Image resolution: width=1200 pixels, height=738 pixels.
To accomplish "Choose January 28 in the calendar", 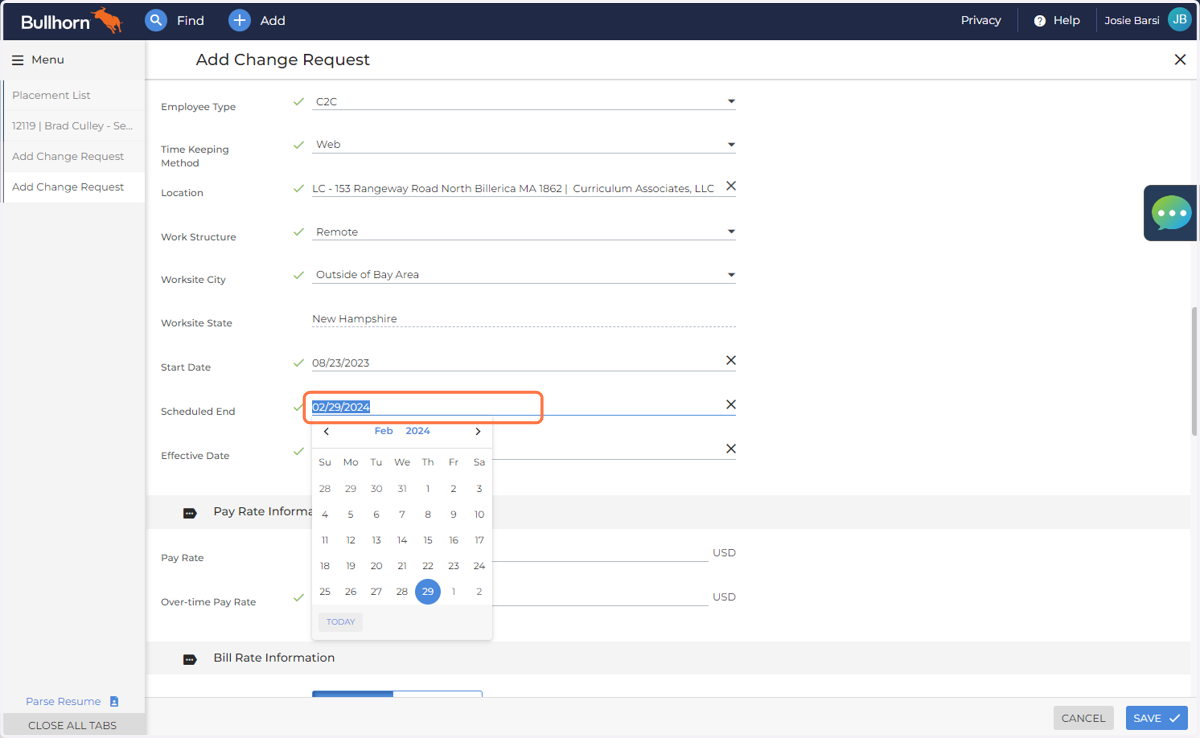I will [325, 489].
